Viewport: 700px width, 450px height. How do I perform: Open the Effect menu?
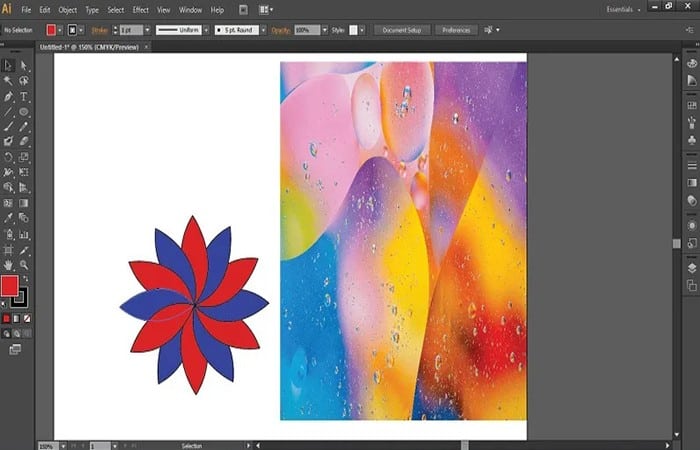point(140,9)
